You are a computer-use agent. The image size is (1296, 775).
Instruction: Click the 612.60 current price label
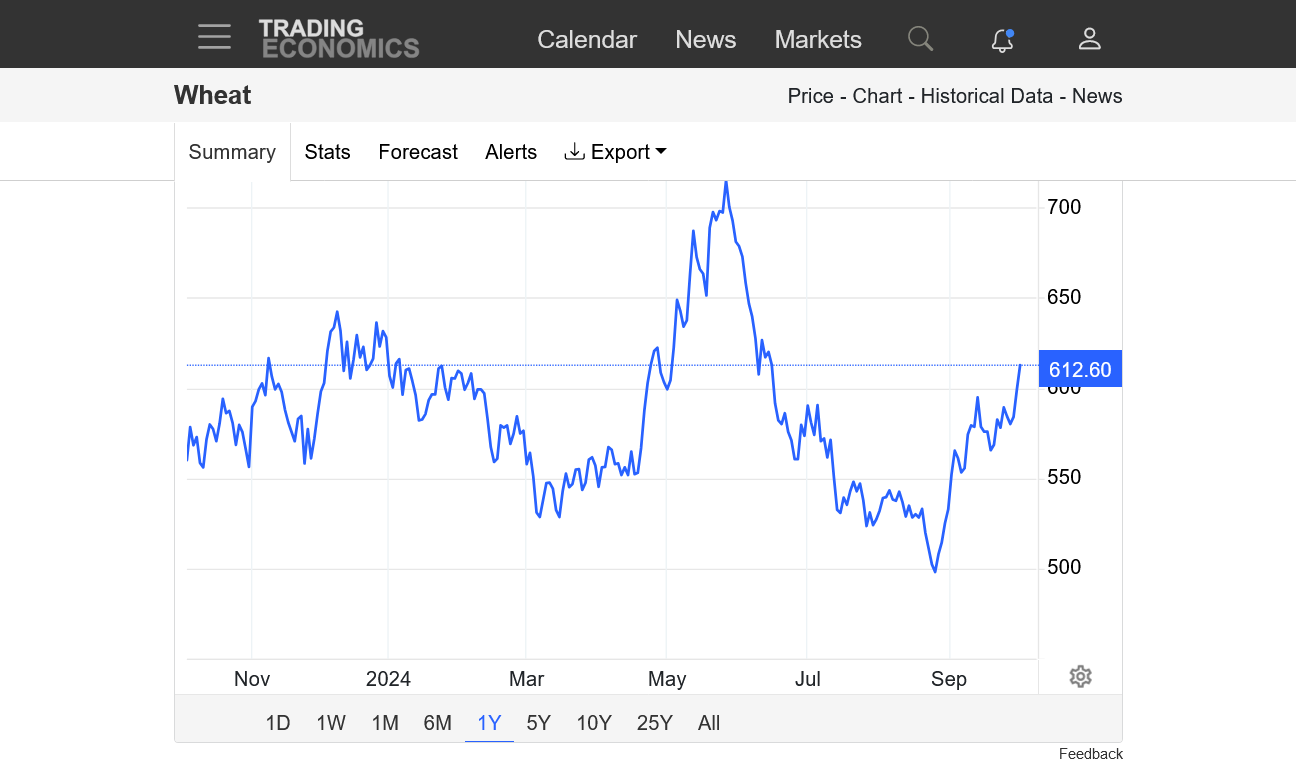tap(1080, 370)
